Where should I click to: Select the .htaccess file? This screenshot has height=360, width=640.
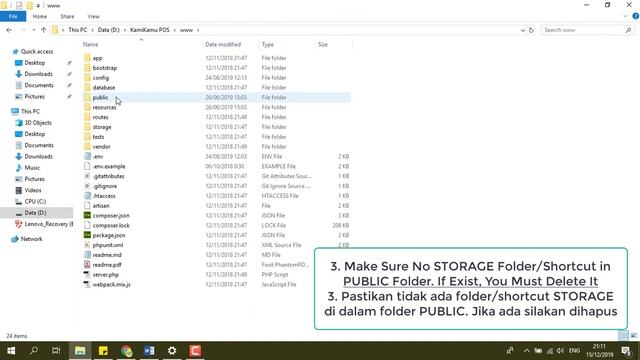(x=104, y=196)
